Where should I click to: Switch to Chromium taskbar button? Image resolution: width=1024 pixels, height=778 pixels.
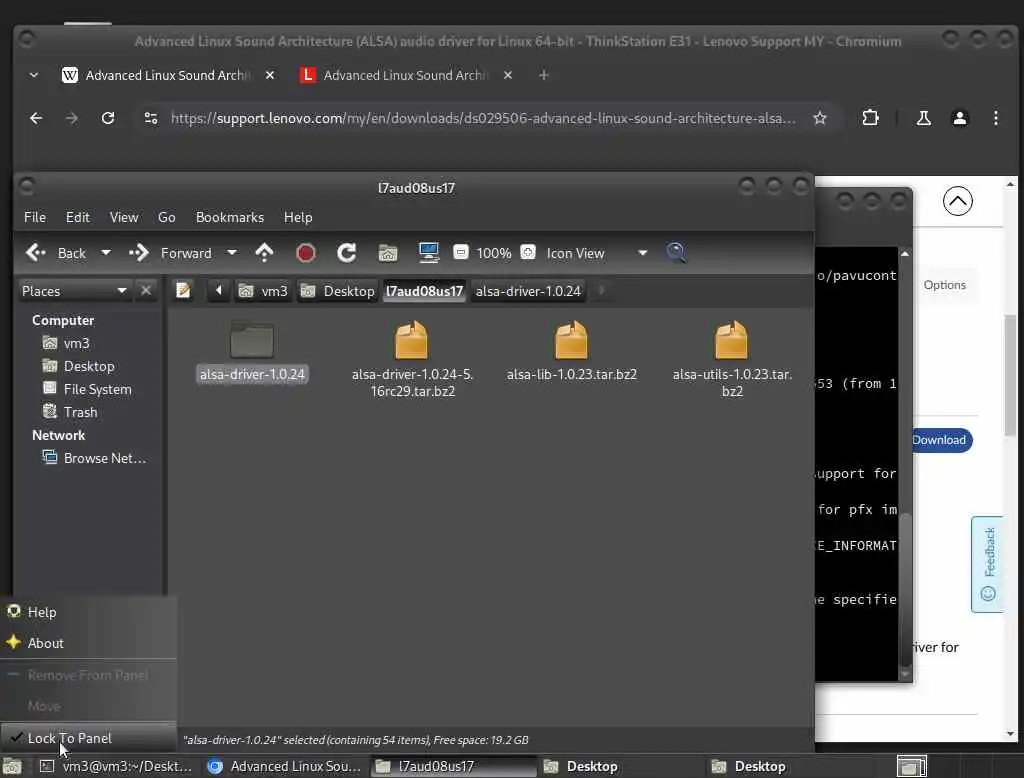tap(284, 766)
